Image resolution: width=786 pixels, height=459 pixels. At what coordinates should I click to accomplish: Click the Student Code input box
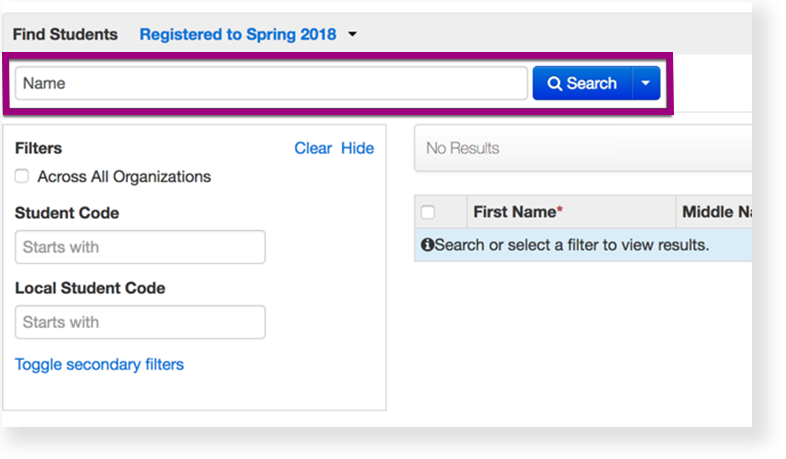click(140, 247)
